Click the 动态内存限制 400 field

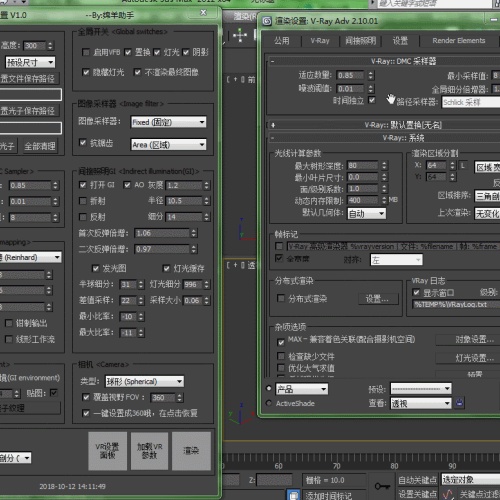(363, 200)
